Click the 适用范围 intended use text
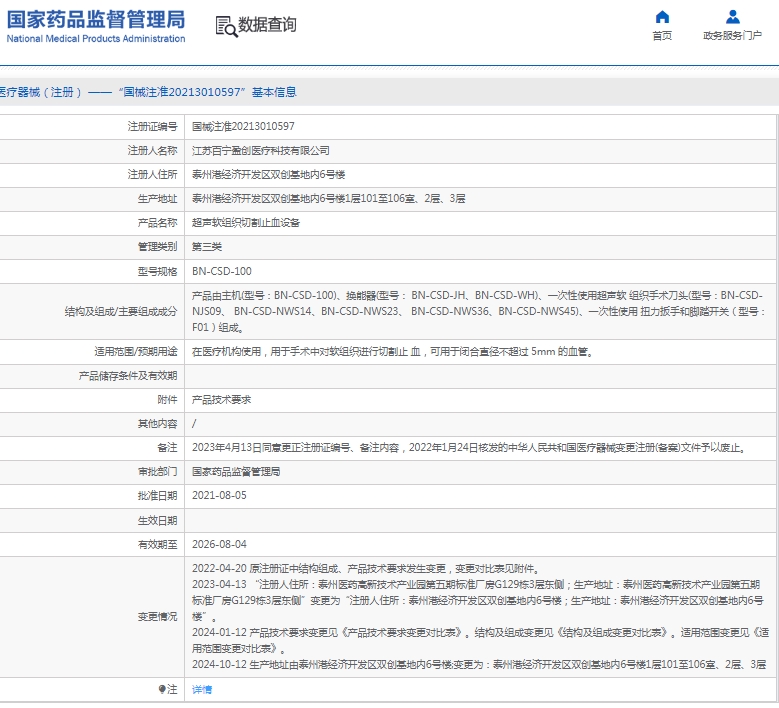This screenshot has height=708, width=779. tap(393, 352)
